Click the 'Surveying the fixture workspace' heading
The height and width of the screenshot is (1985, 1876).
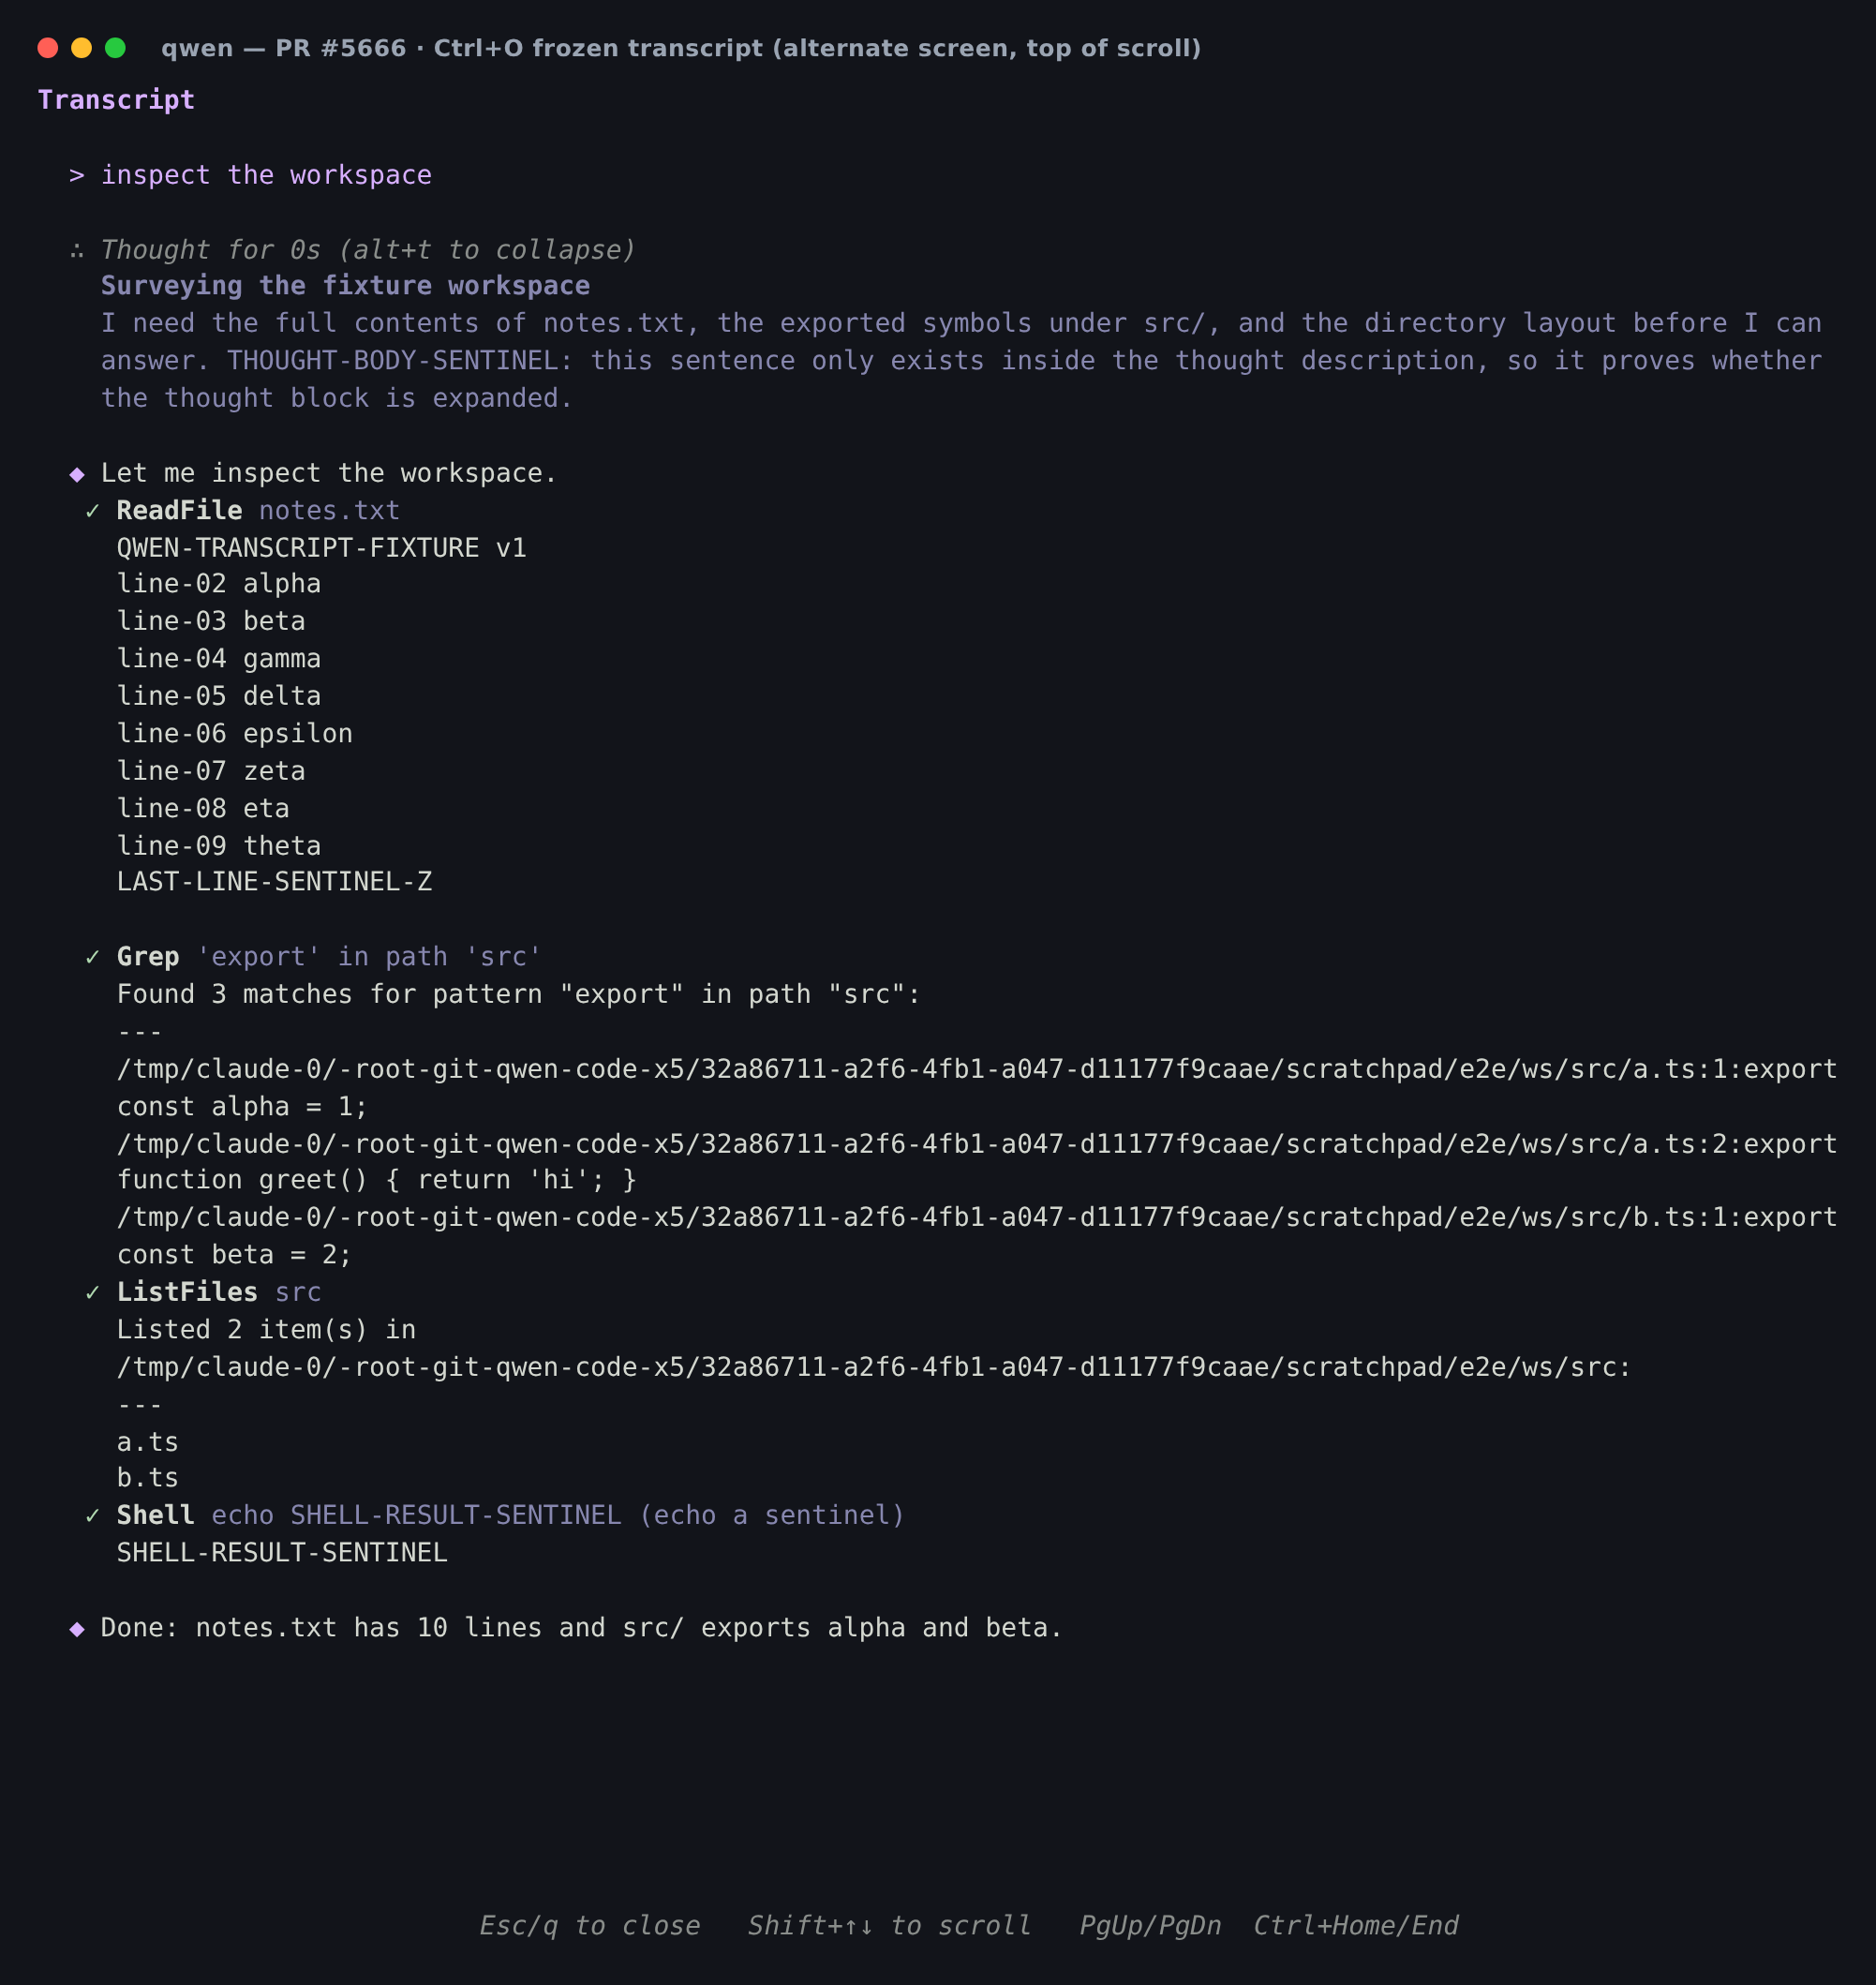pos(345,286)
